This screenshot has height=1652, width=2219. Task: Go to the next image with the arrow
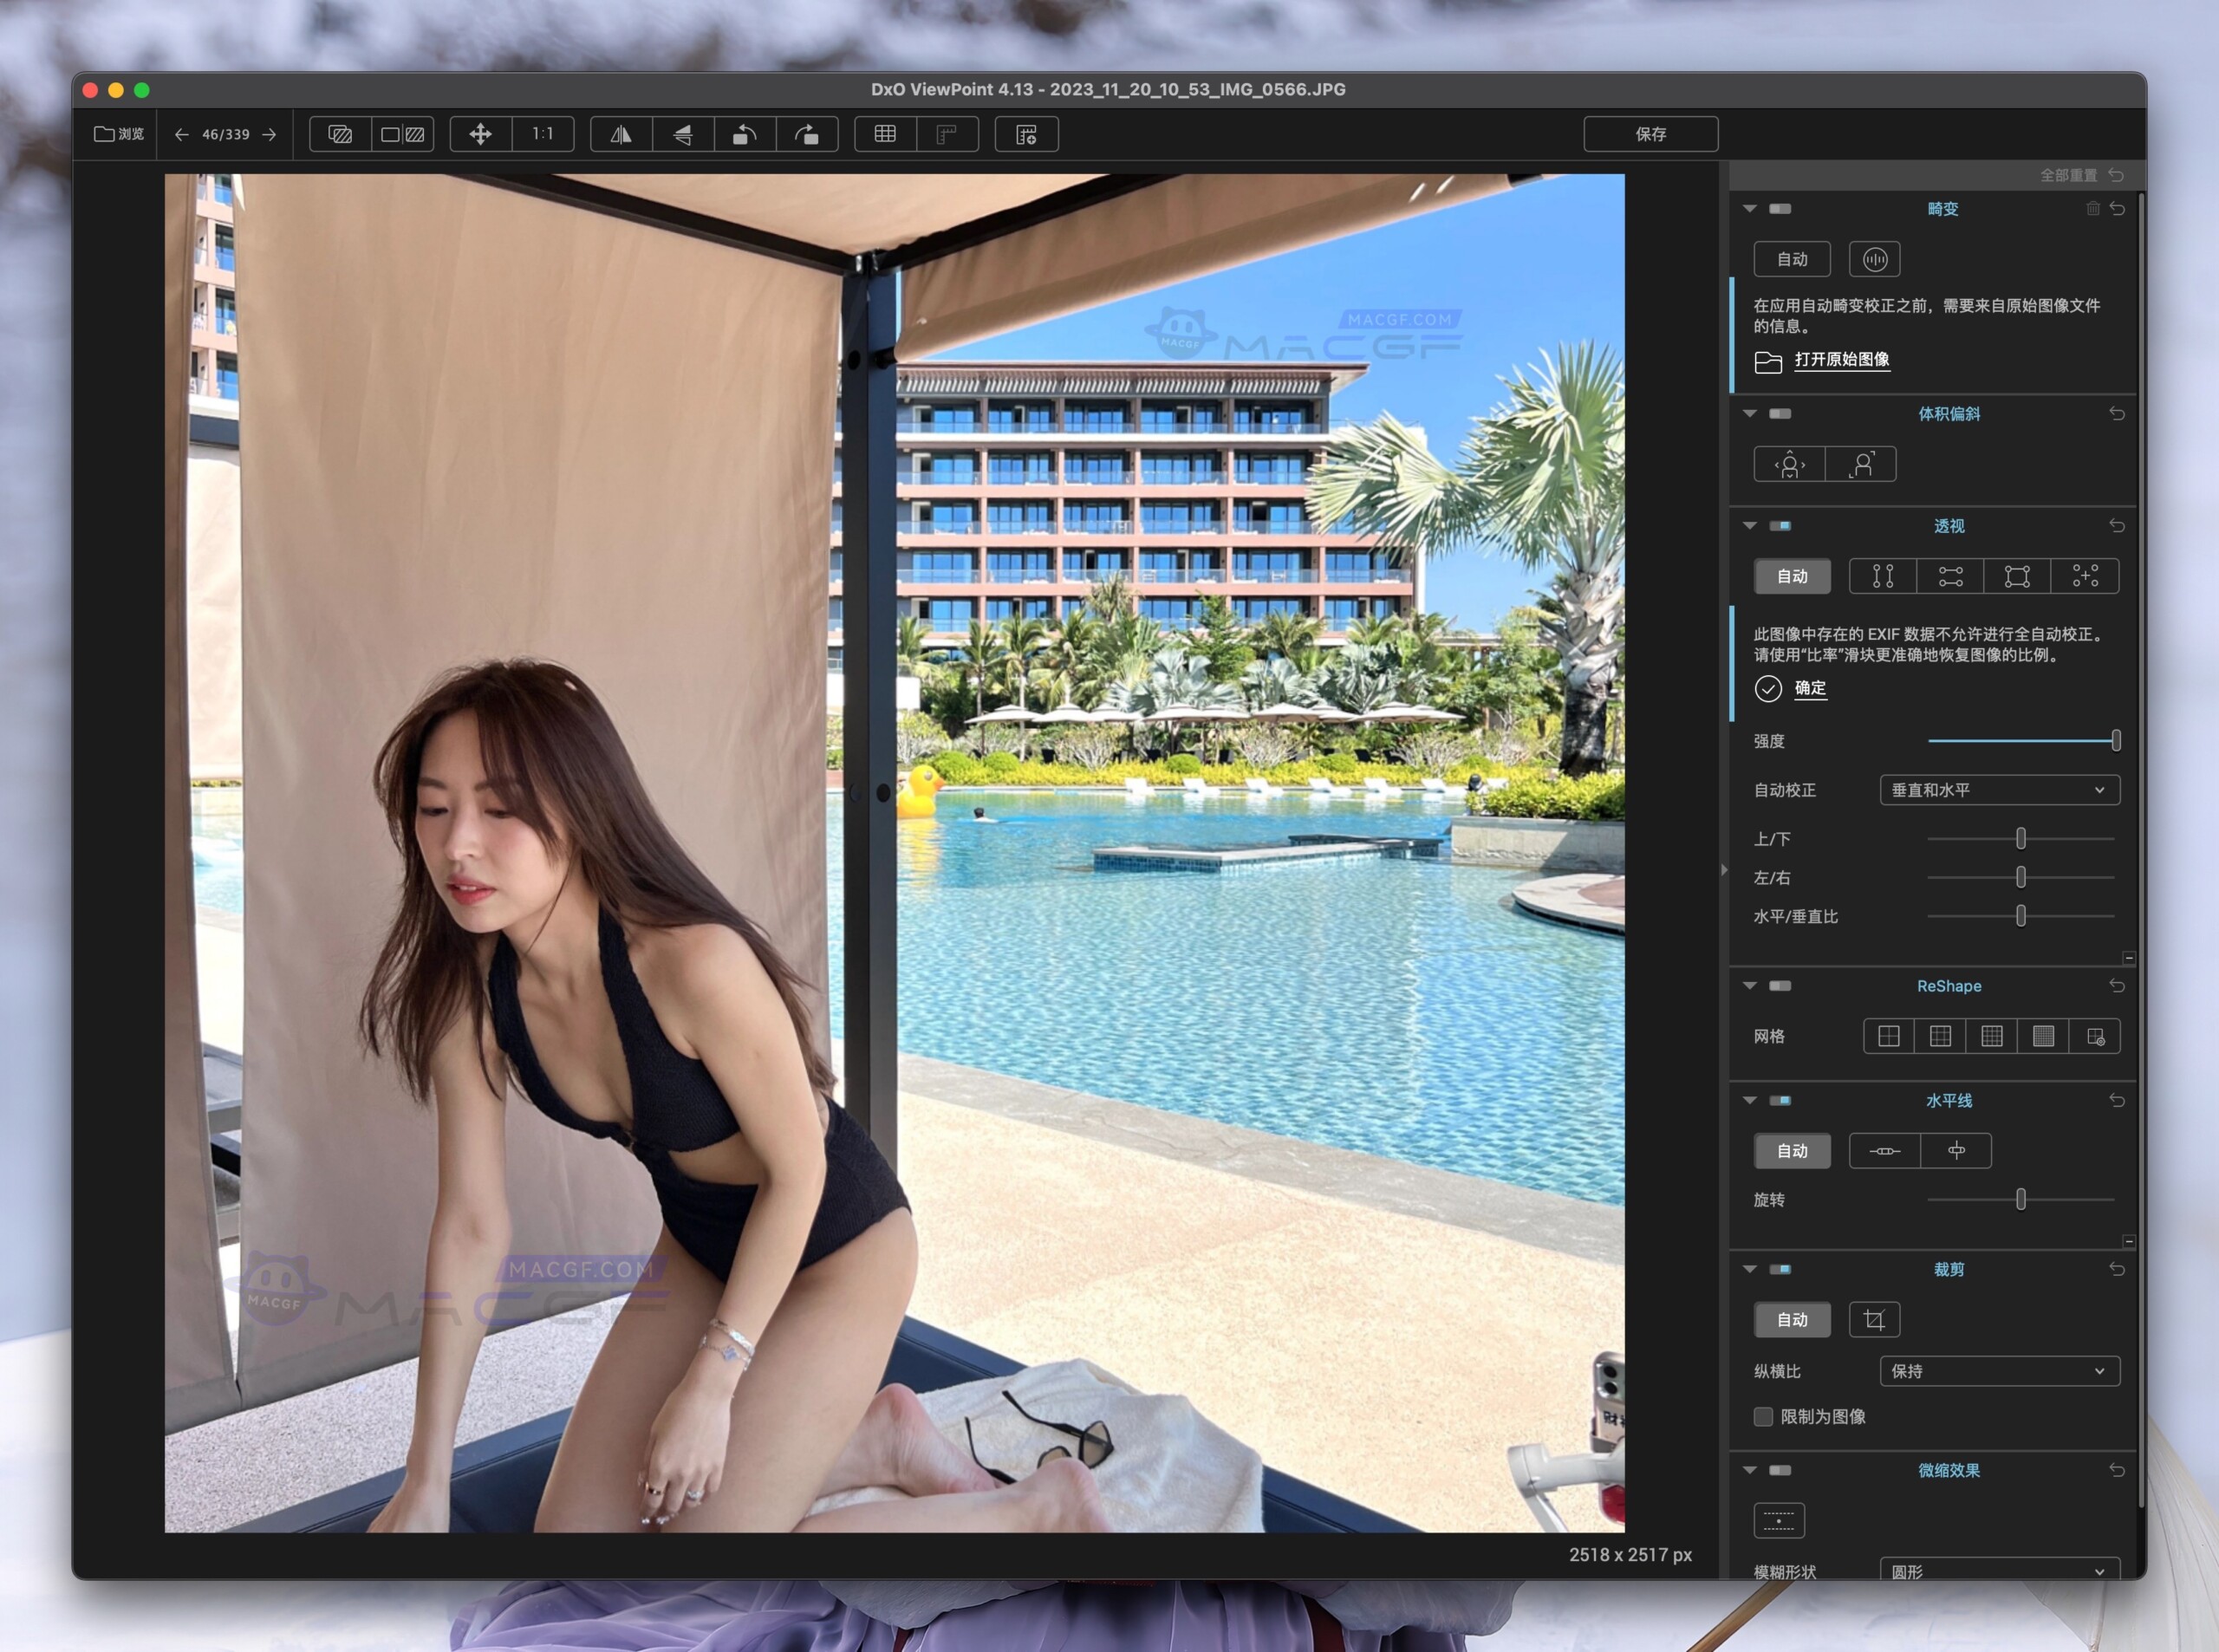(268, 133)
